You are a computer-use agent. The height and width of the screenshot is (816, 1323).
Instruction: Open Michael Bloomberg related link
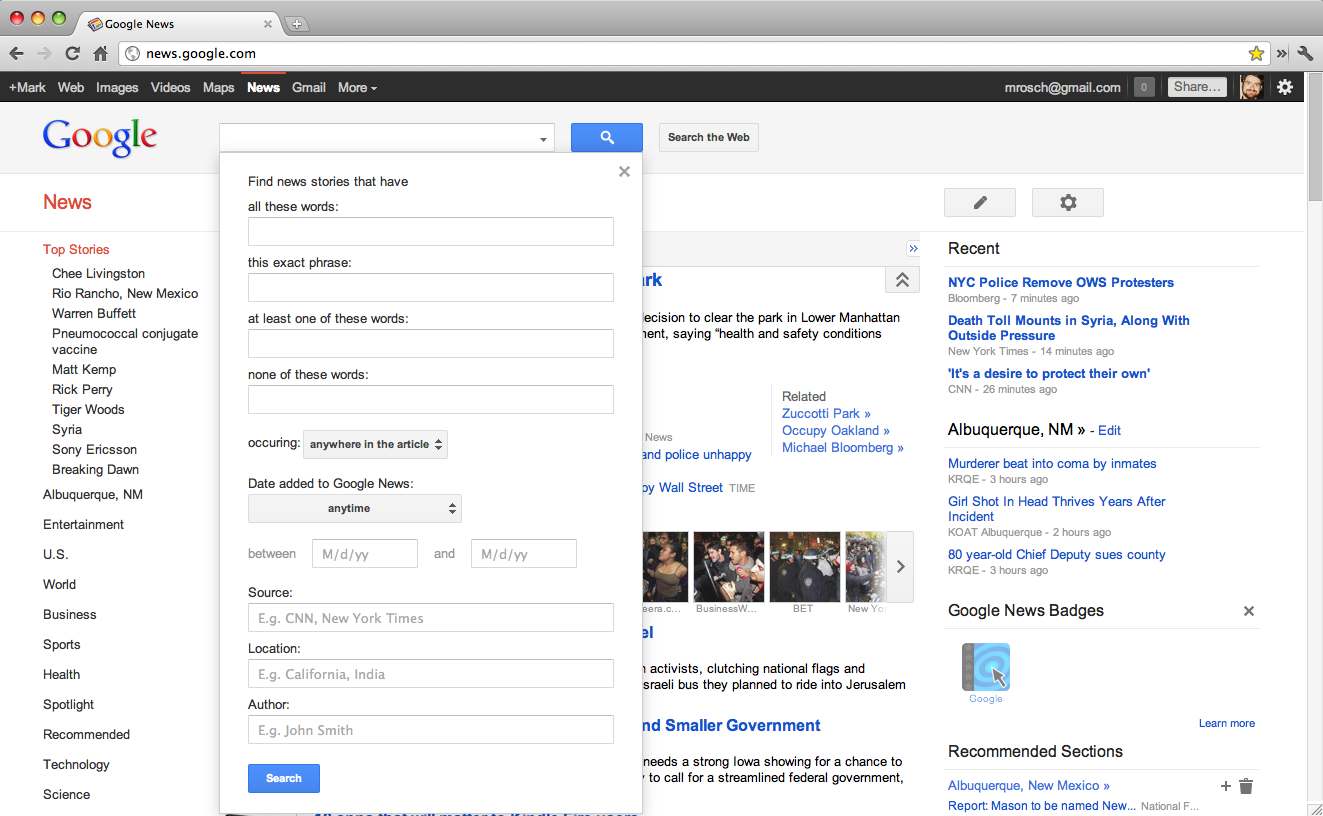(842, 448)
